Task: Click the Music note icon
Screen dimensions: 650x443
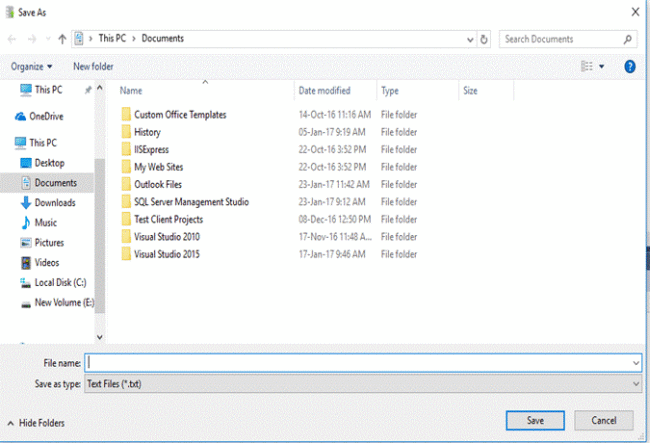Action: [26, 223]
